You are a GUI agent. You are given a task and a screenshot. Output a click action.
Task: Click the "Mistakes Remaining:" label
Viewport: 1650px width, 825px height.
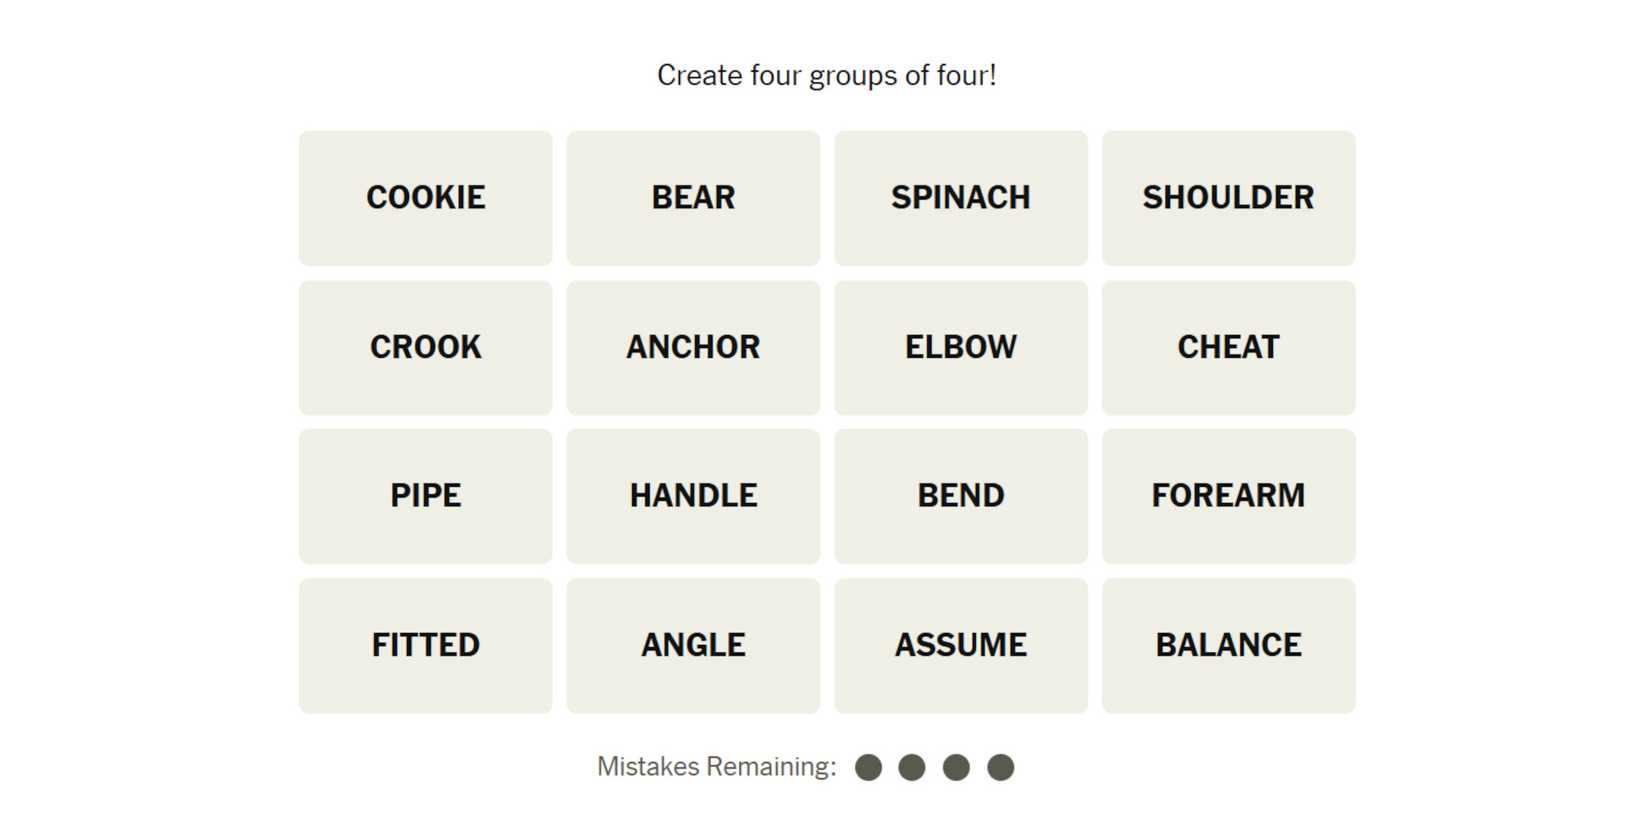716,767
